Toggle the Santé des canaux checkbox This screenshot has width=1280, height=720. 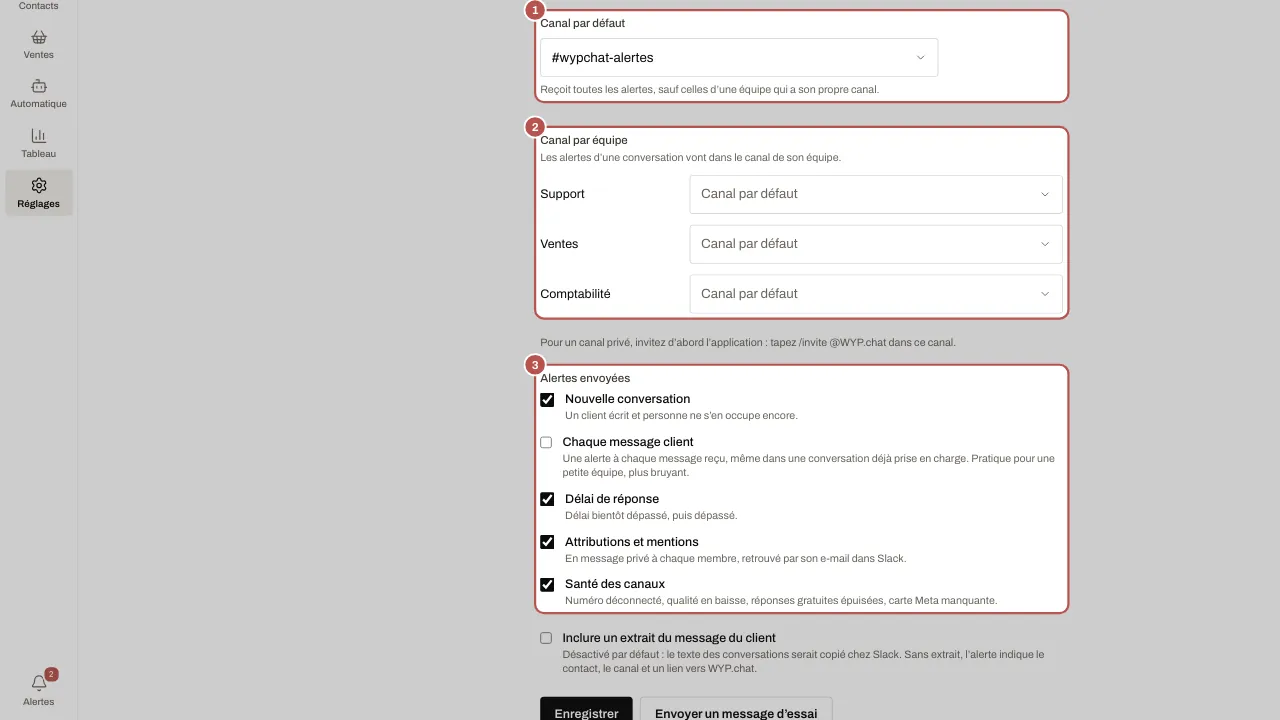coord(547,584)
